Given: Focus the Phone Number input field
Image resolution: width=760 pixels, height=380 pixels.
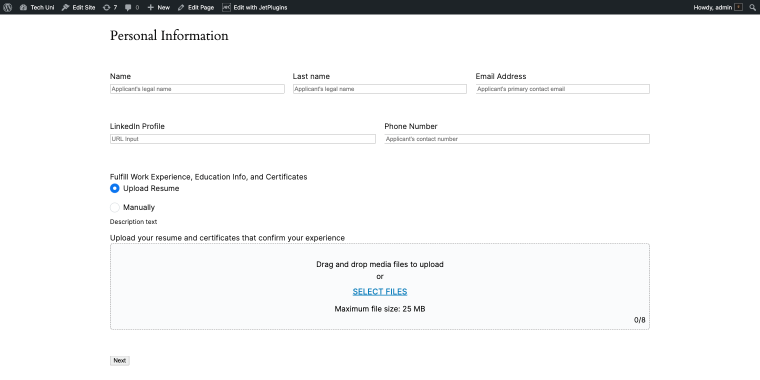Looking at the screenshot, I should 517,139.
